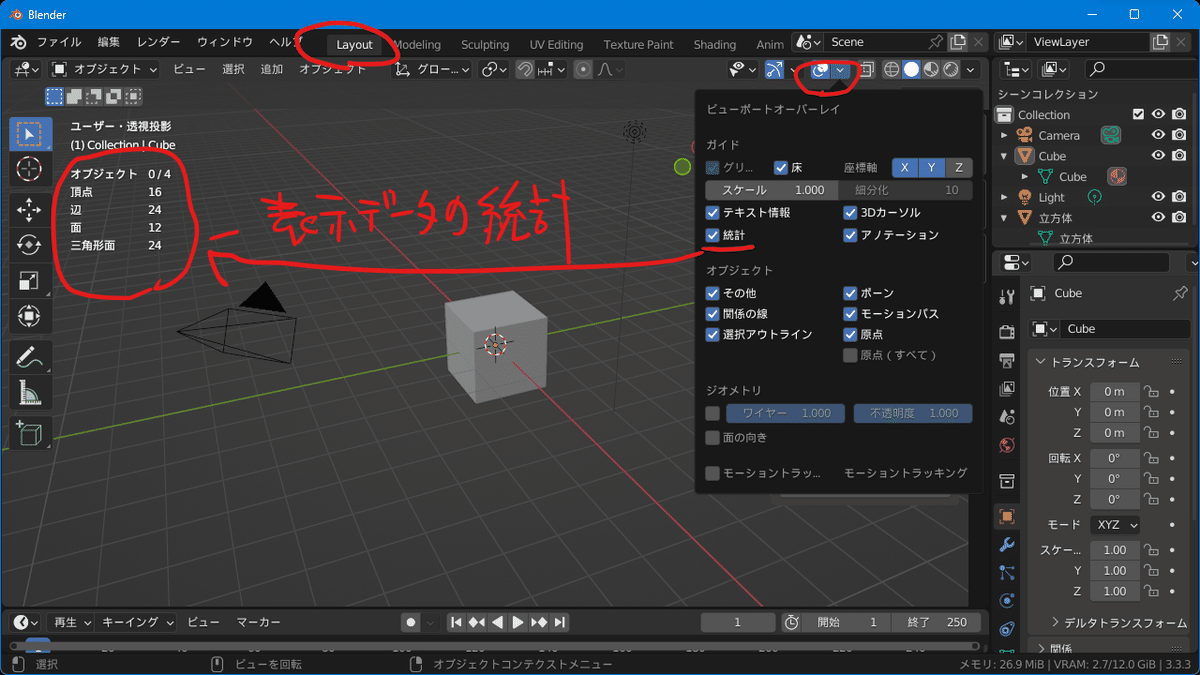Select the Annotate pencil tool

(29, 357)
